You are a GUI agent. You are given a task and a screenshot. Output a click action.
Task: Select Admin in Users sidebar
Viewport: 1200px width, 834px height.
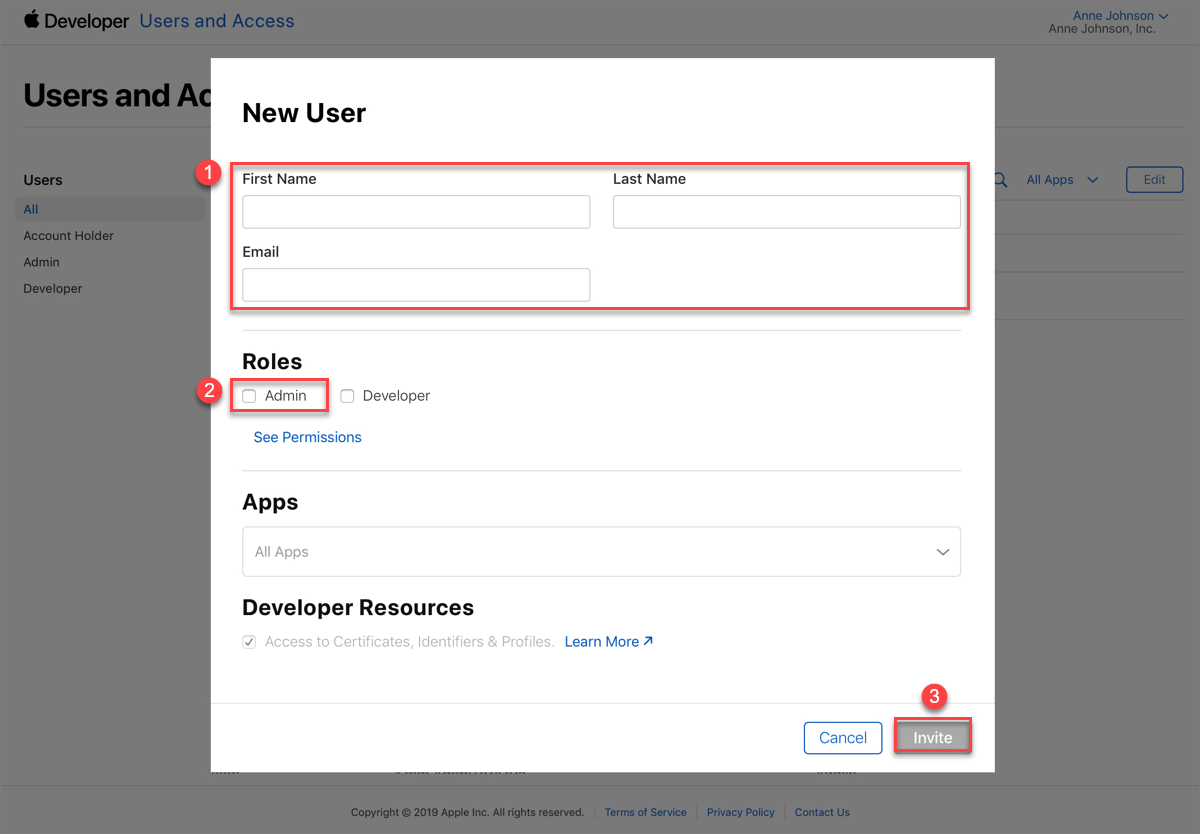pos(42,262)
